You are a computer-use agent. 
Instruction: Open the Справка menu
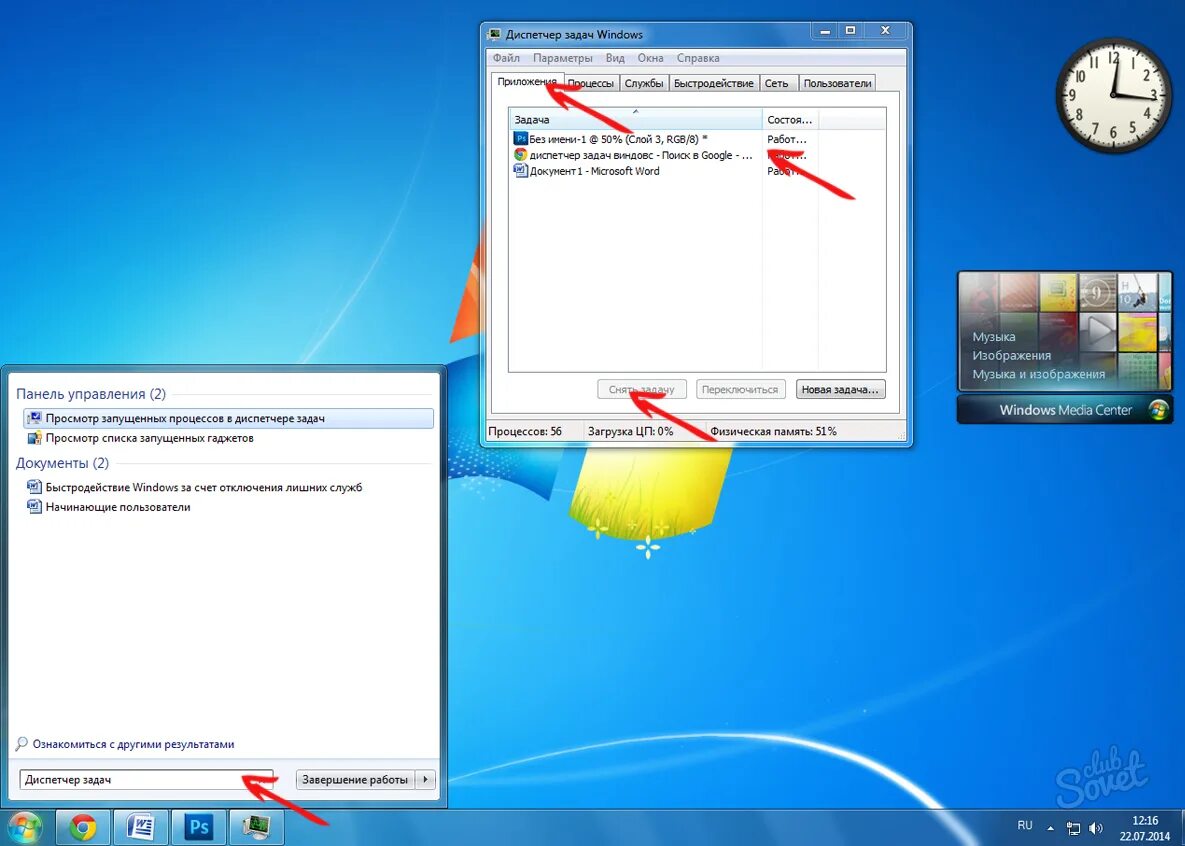[698, 57]
